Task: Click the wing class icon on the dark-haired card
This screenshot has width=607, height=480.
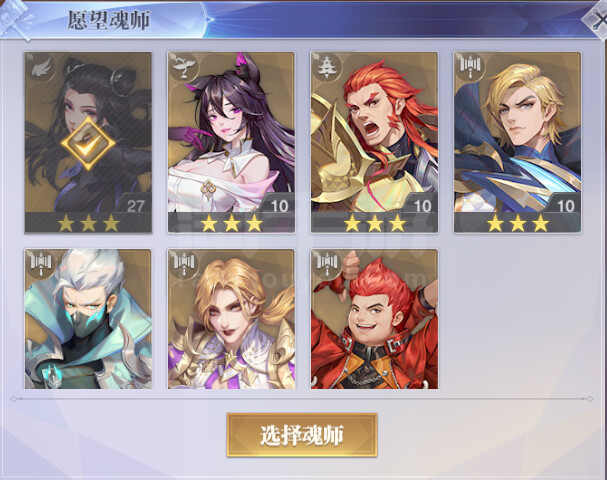Action: [x=40, y=68]
